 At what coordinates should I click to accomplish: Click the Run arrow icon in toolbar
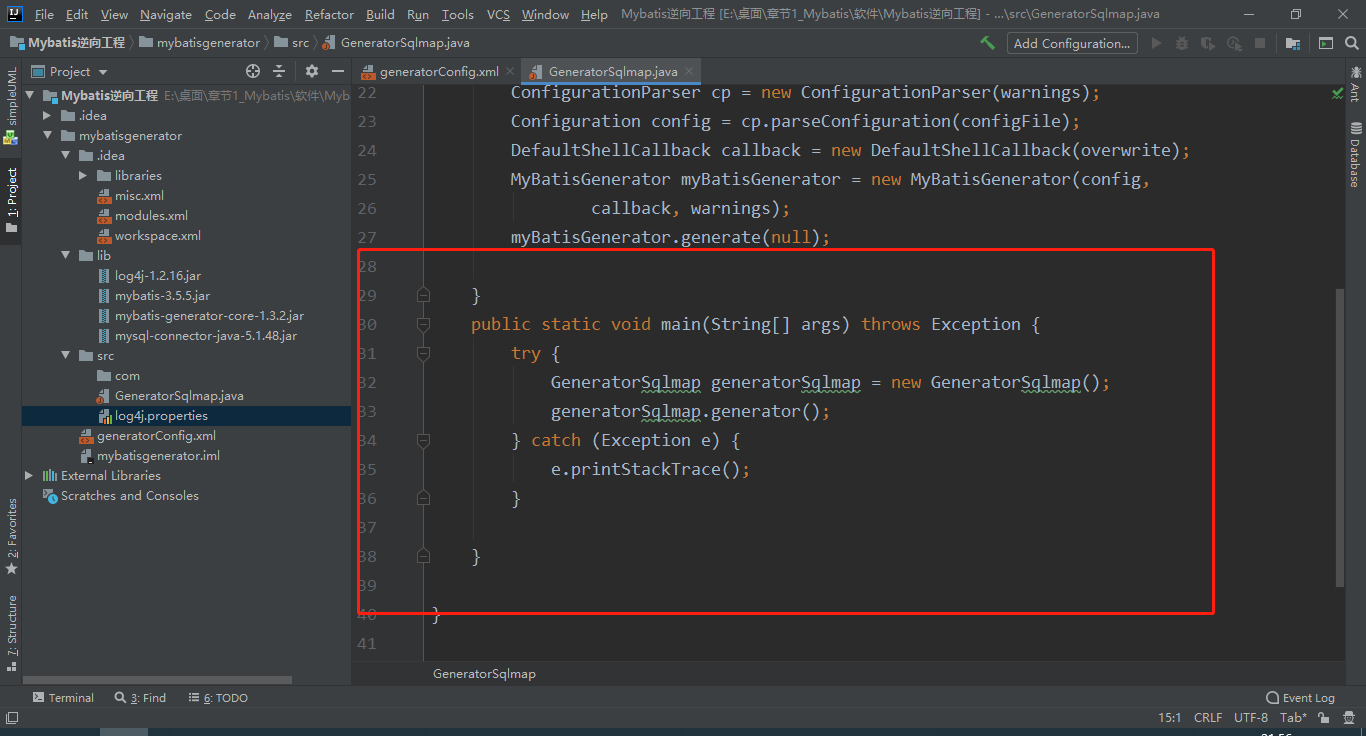click(1157, 43)
